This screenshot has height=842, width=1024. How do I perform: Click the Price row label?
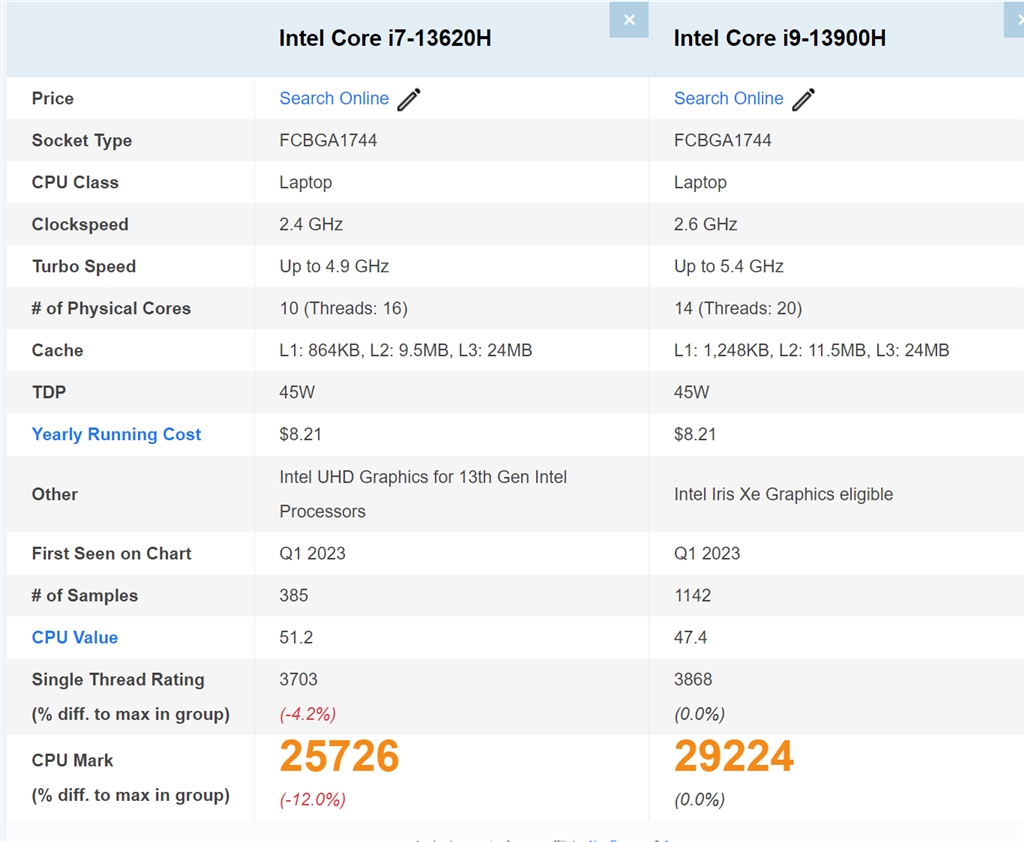53,98
